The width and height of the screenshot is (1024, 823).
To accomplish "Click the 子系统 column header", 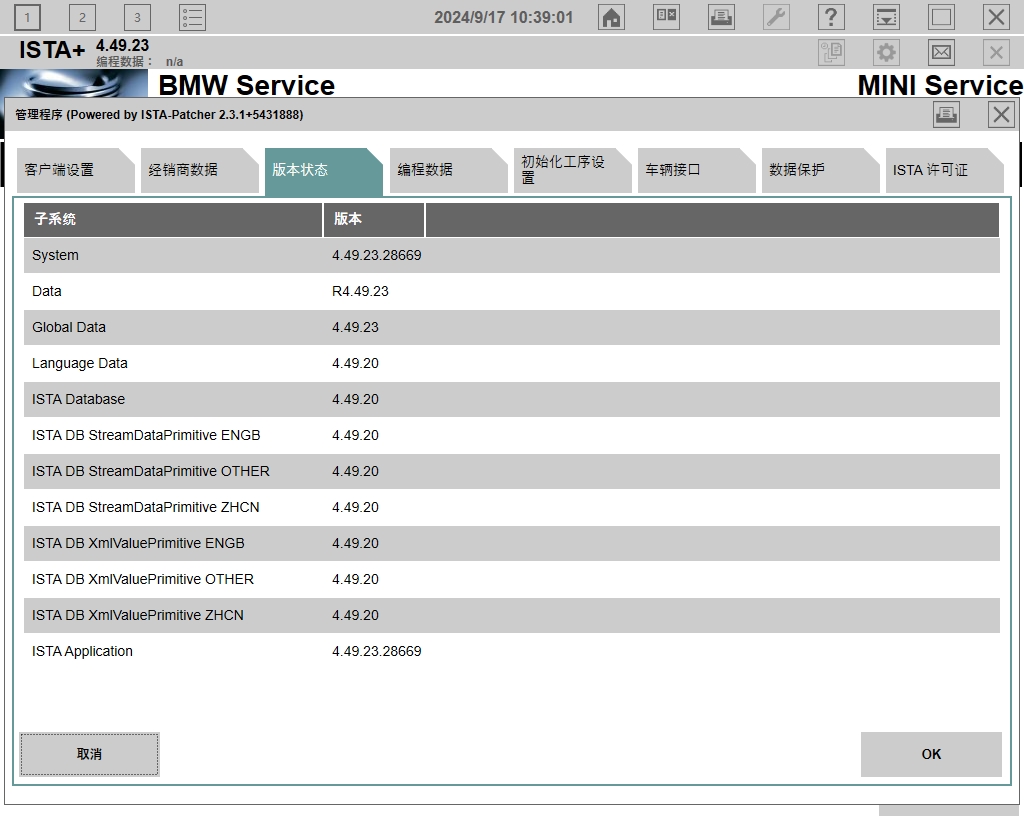I will click(x=173, y=219).
